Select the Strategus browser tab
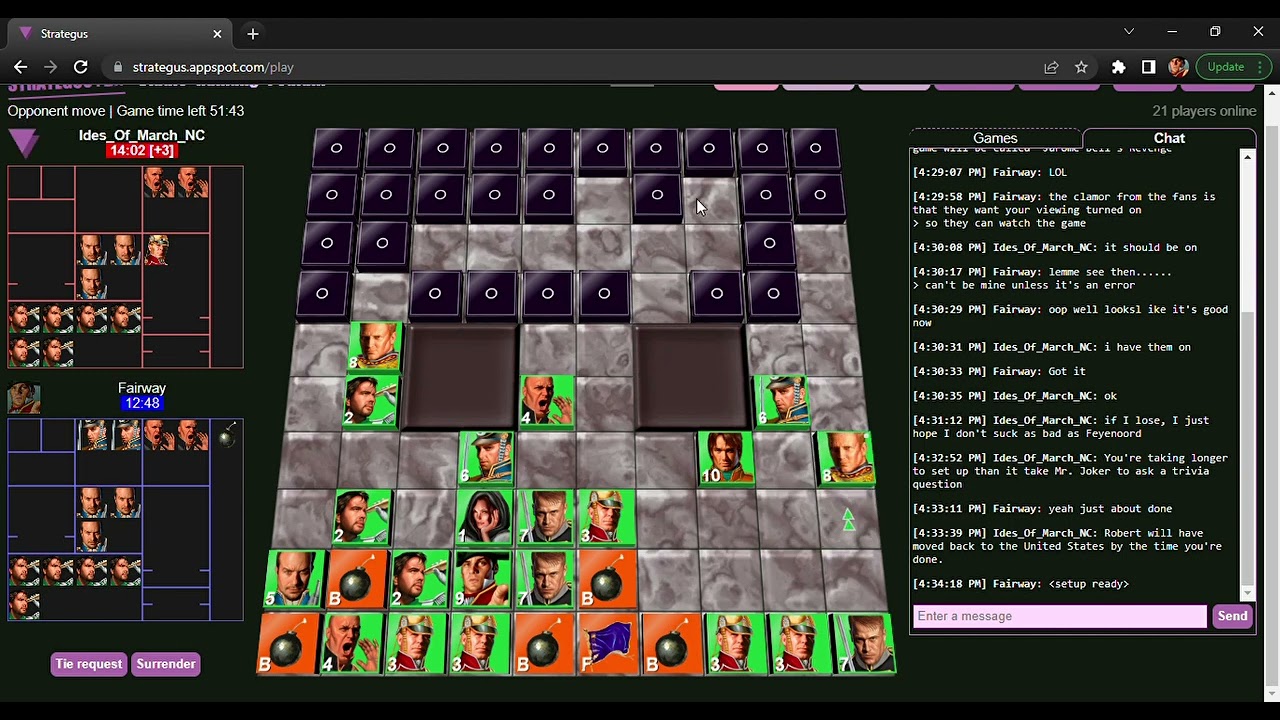1280x720 pixels. tap(119, 34)
